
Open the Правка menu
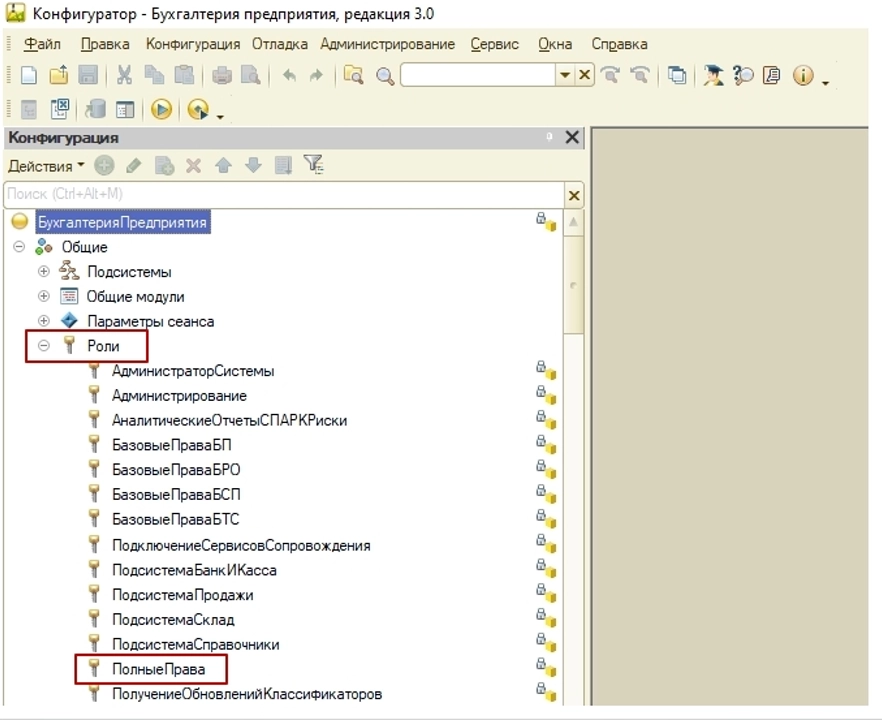(105, 44)
